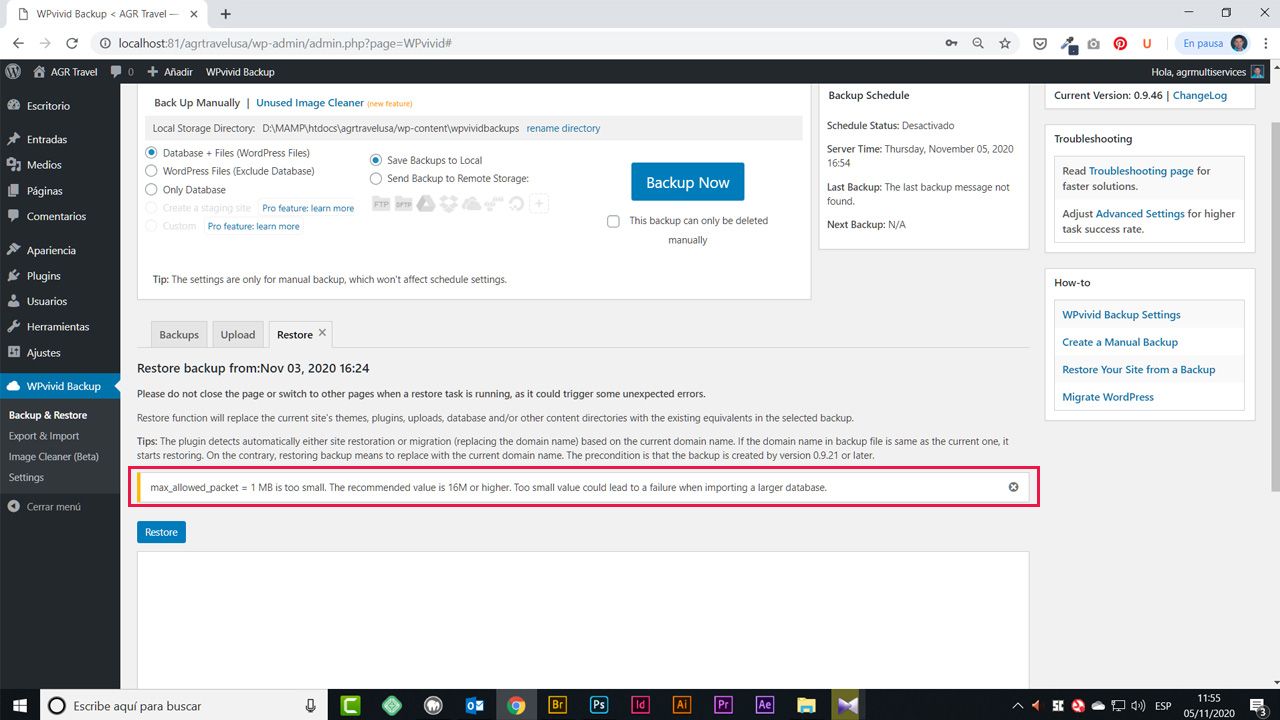Click the Restore button
The image size is (1280, 720).
[161, 532]
